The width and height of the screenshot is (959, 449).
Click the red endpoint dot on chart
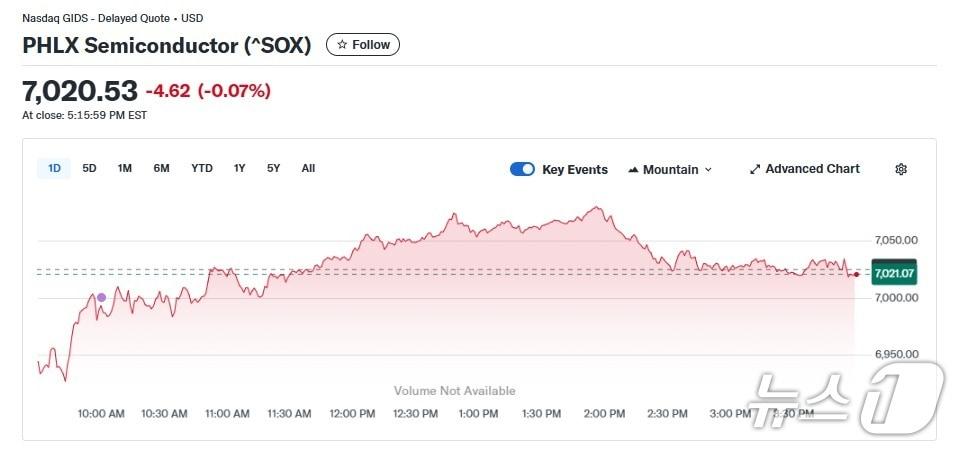[856, 274]
